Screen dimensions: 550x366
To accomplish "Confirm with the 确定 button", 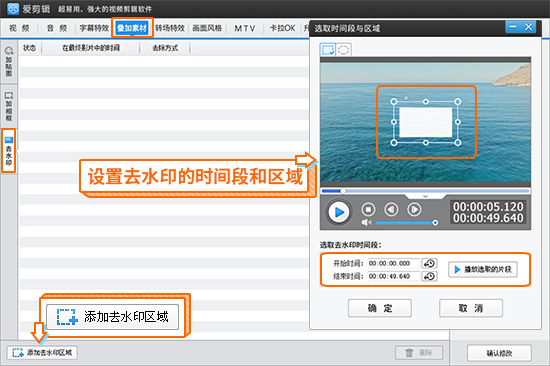I will coord(380,308).
